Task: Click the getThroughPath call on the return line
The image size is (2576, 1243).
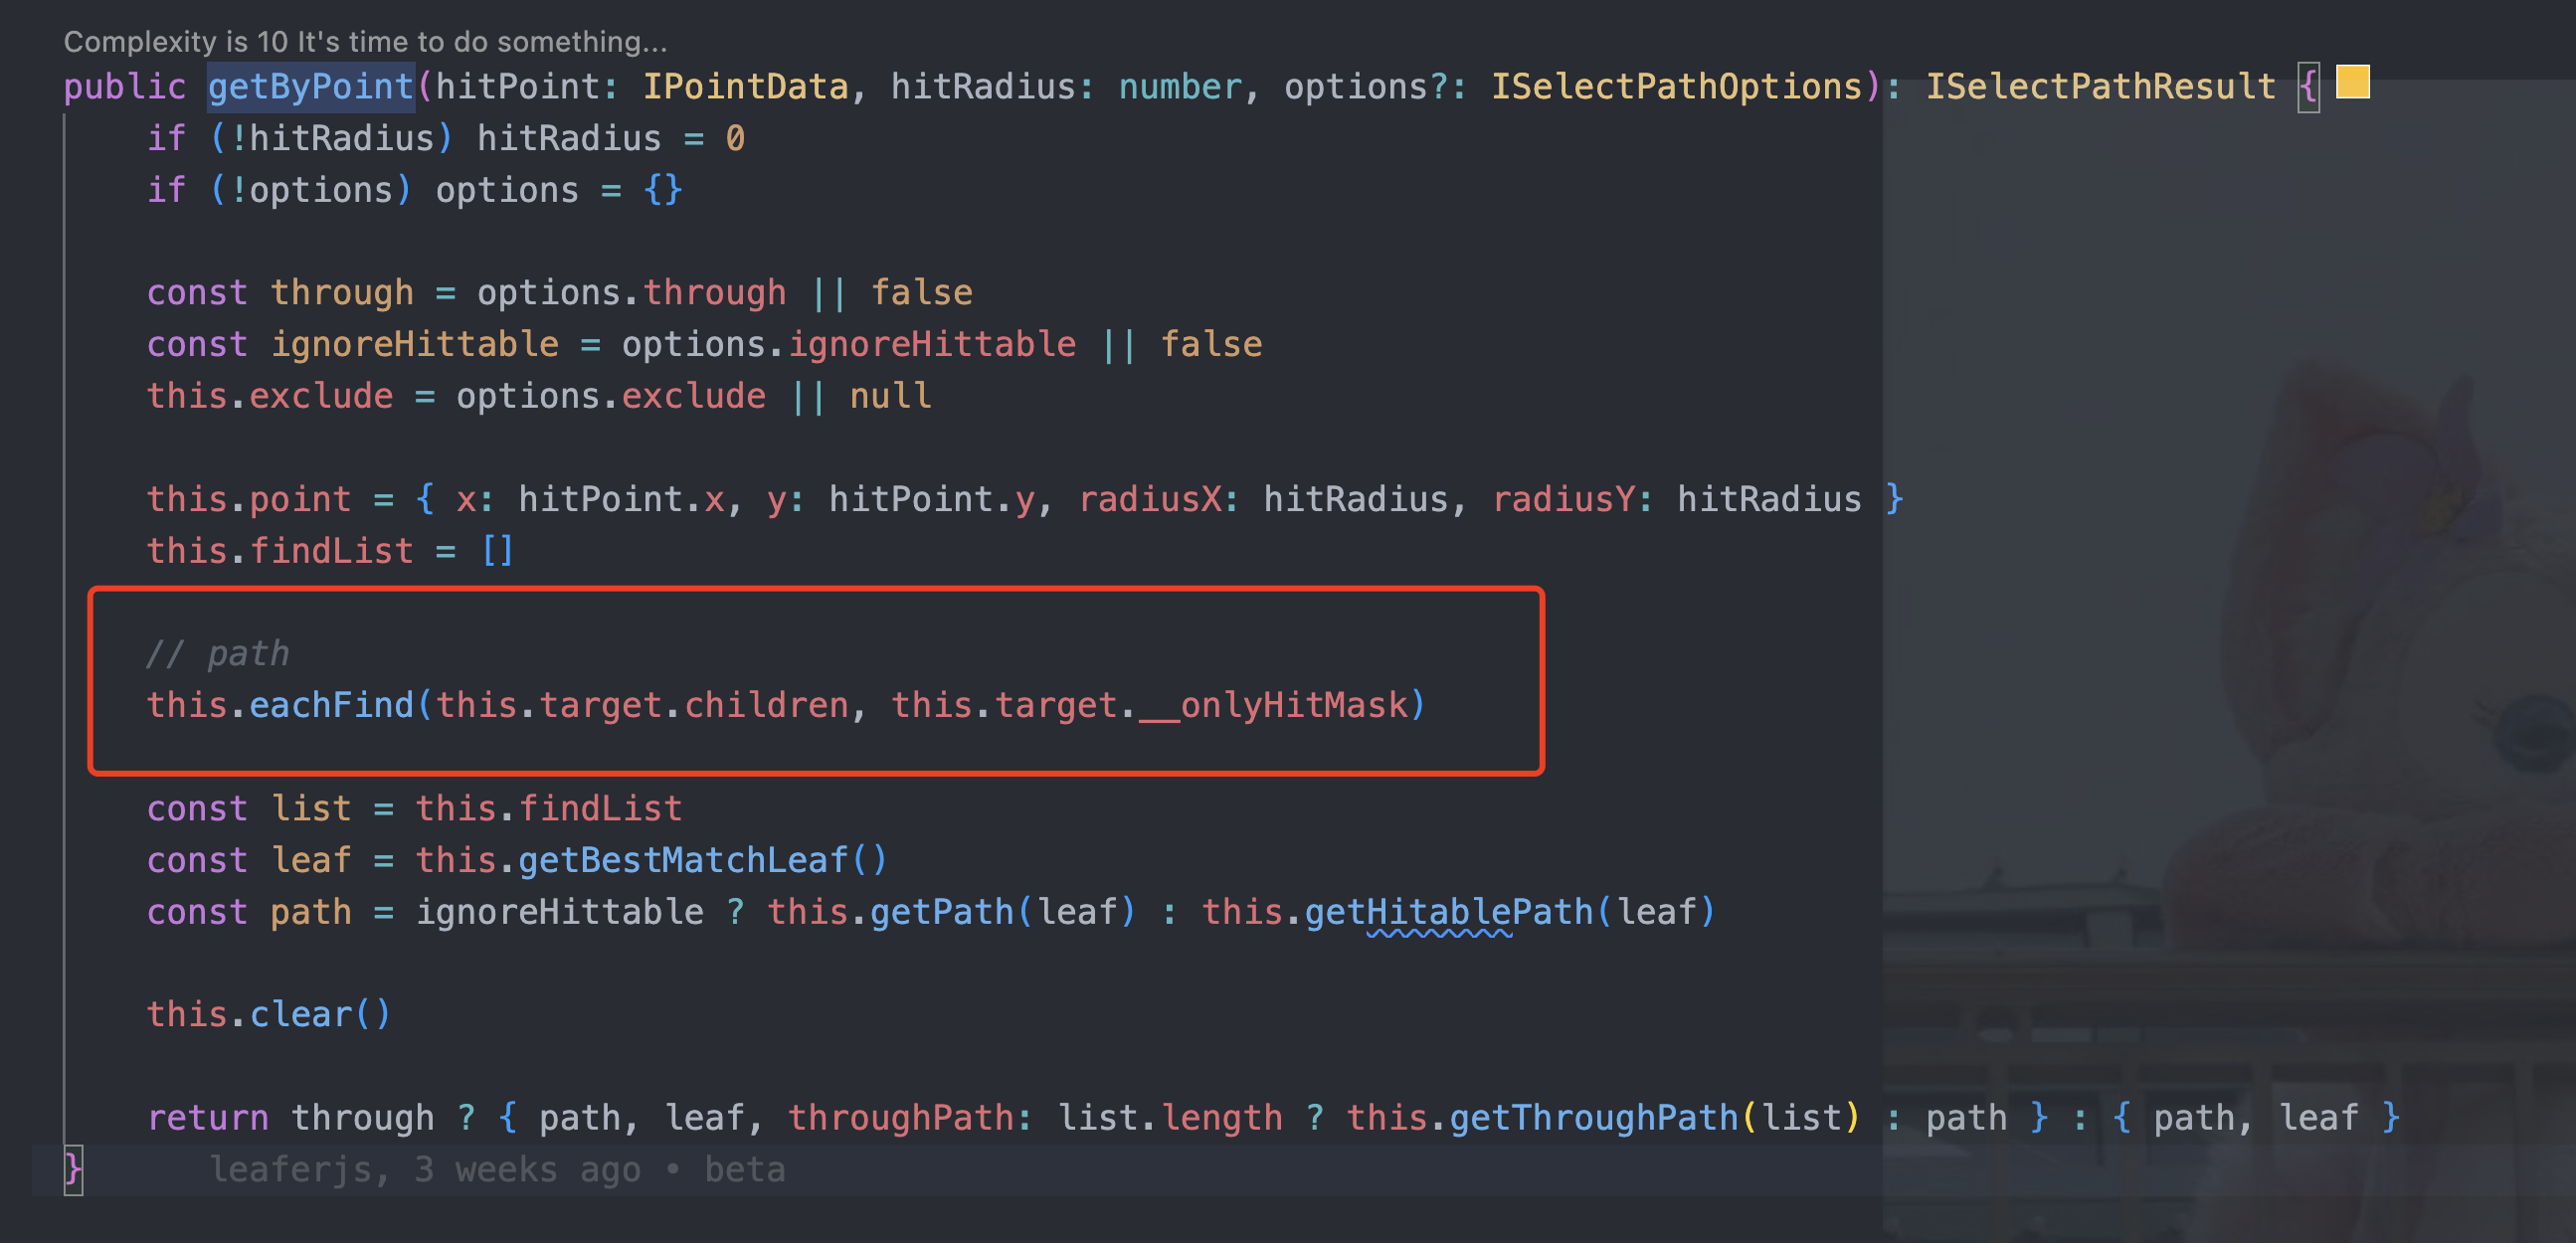Action: pyautogui.click(x=1595, y=1117)
